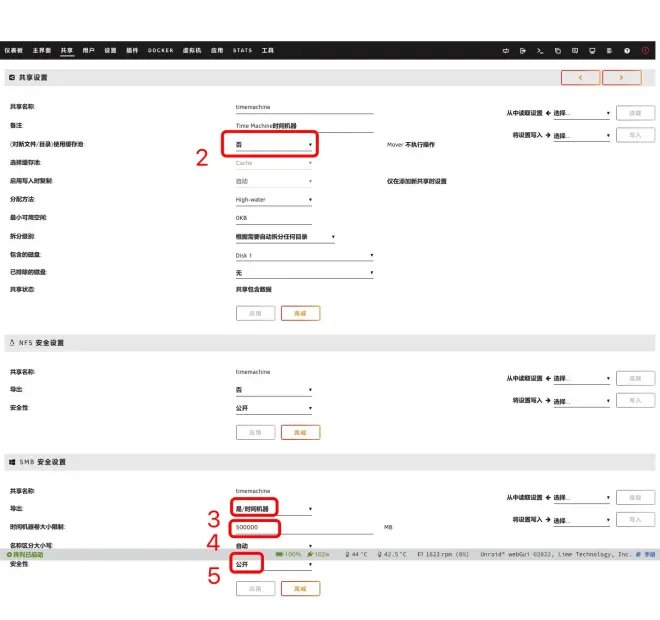Click the battery 100% status icon
Image resolution: width=660 pixels, height=620 pixels.
click(279, 554)
